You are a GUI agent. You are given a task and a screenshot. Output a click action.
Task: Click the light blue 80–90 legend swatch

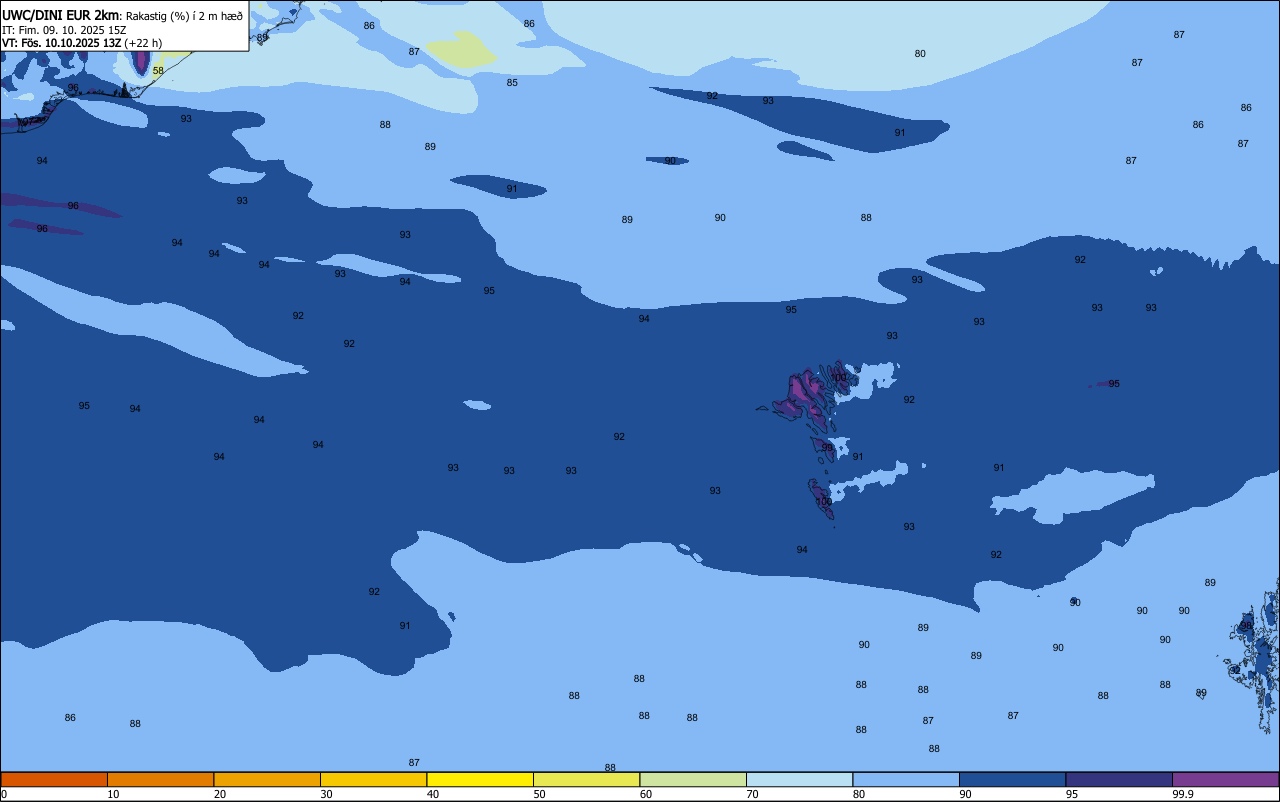pos(906,779)
